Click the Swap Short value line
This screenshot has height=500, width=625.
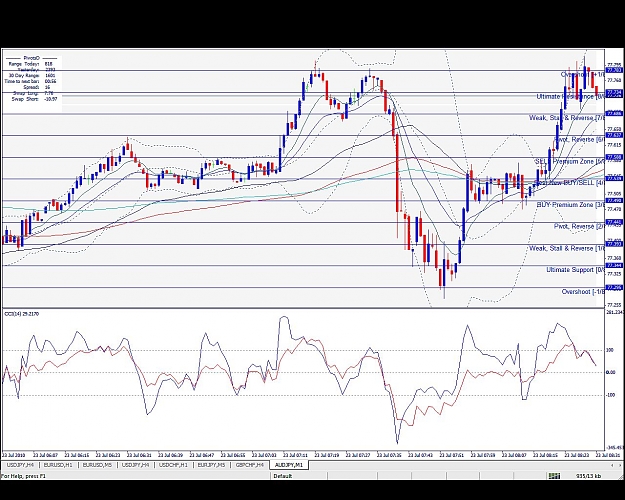click(35, 99)
